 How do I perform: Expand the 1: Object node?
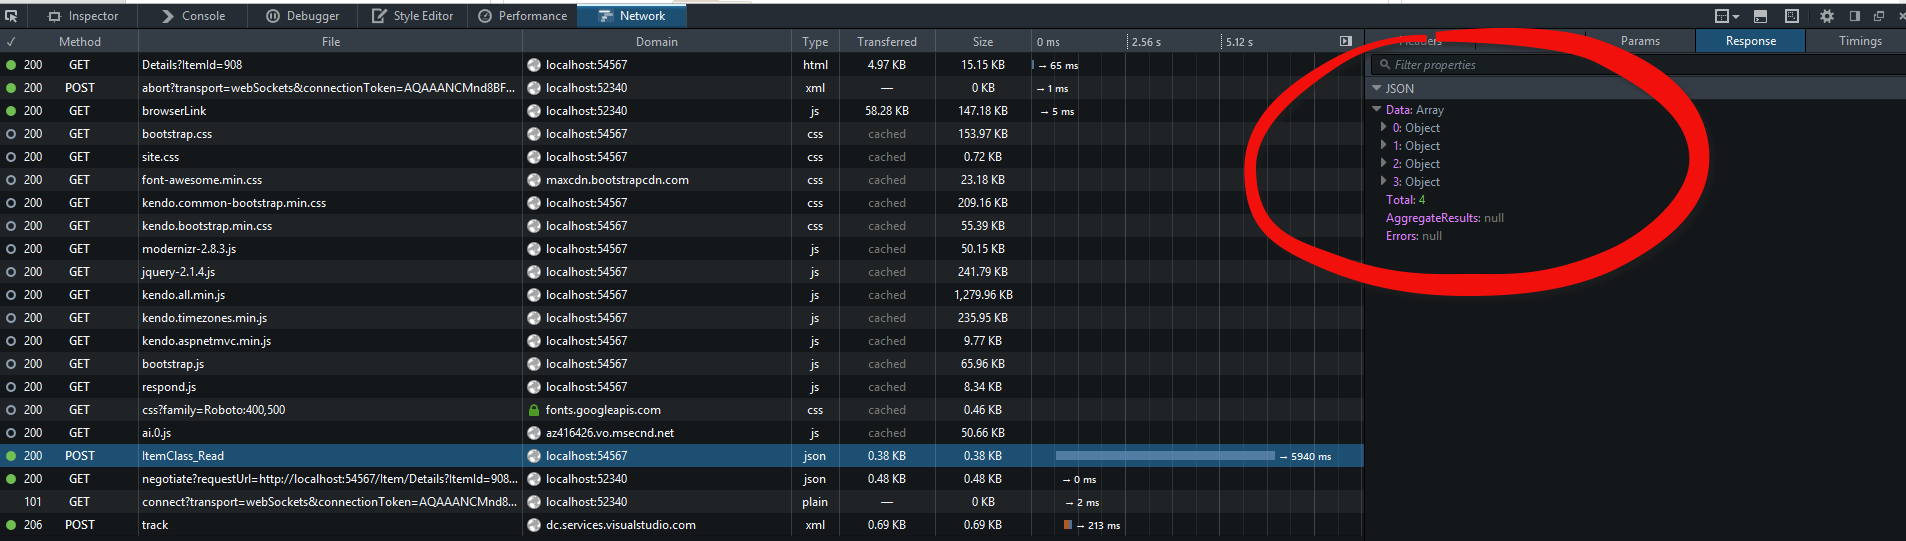click(1384, 146)
